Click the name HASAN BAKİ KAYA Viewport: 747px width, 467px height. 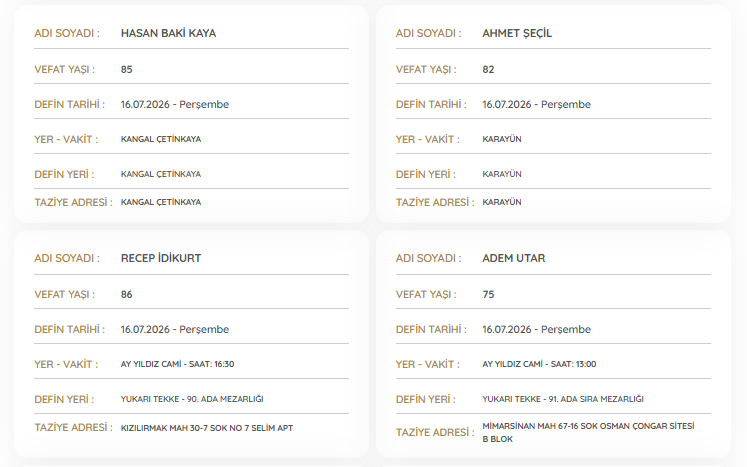pos(168,33)
